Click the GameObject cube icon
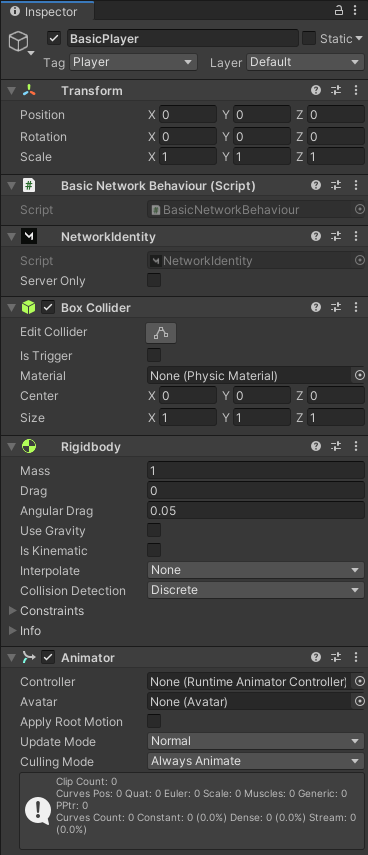 point(19,41)
